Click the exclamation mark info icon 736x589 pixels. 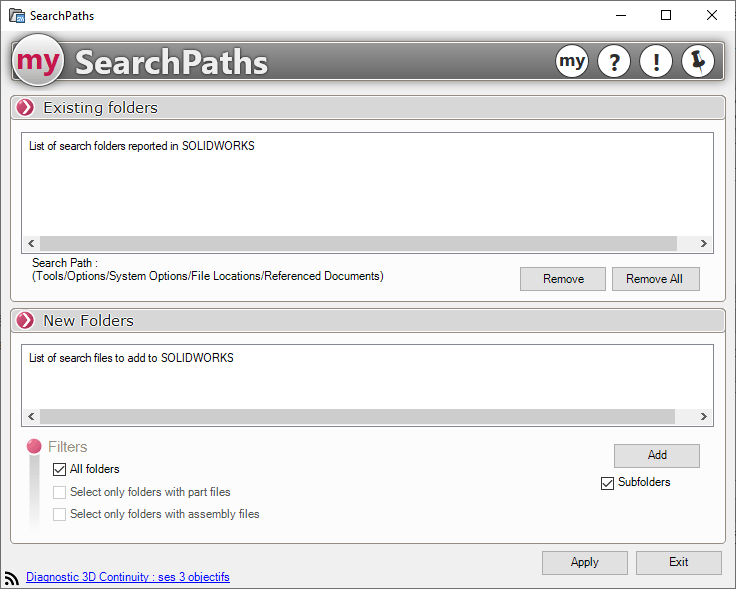point(656,61)
